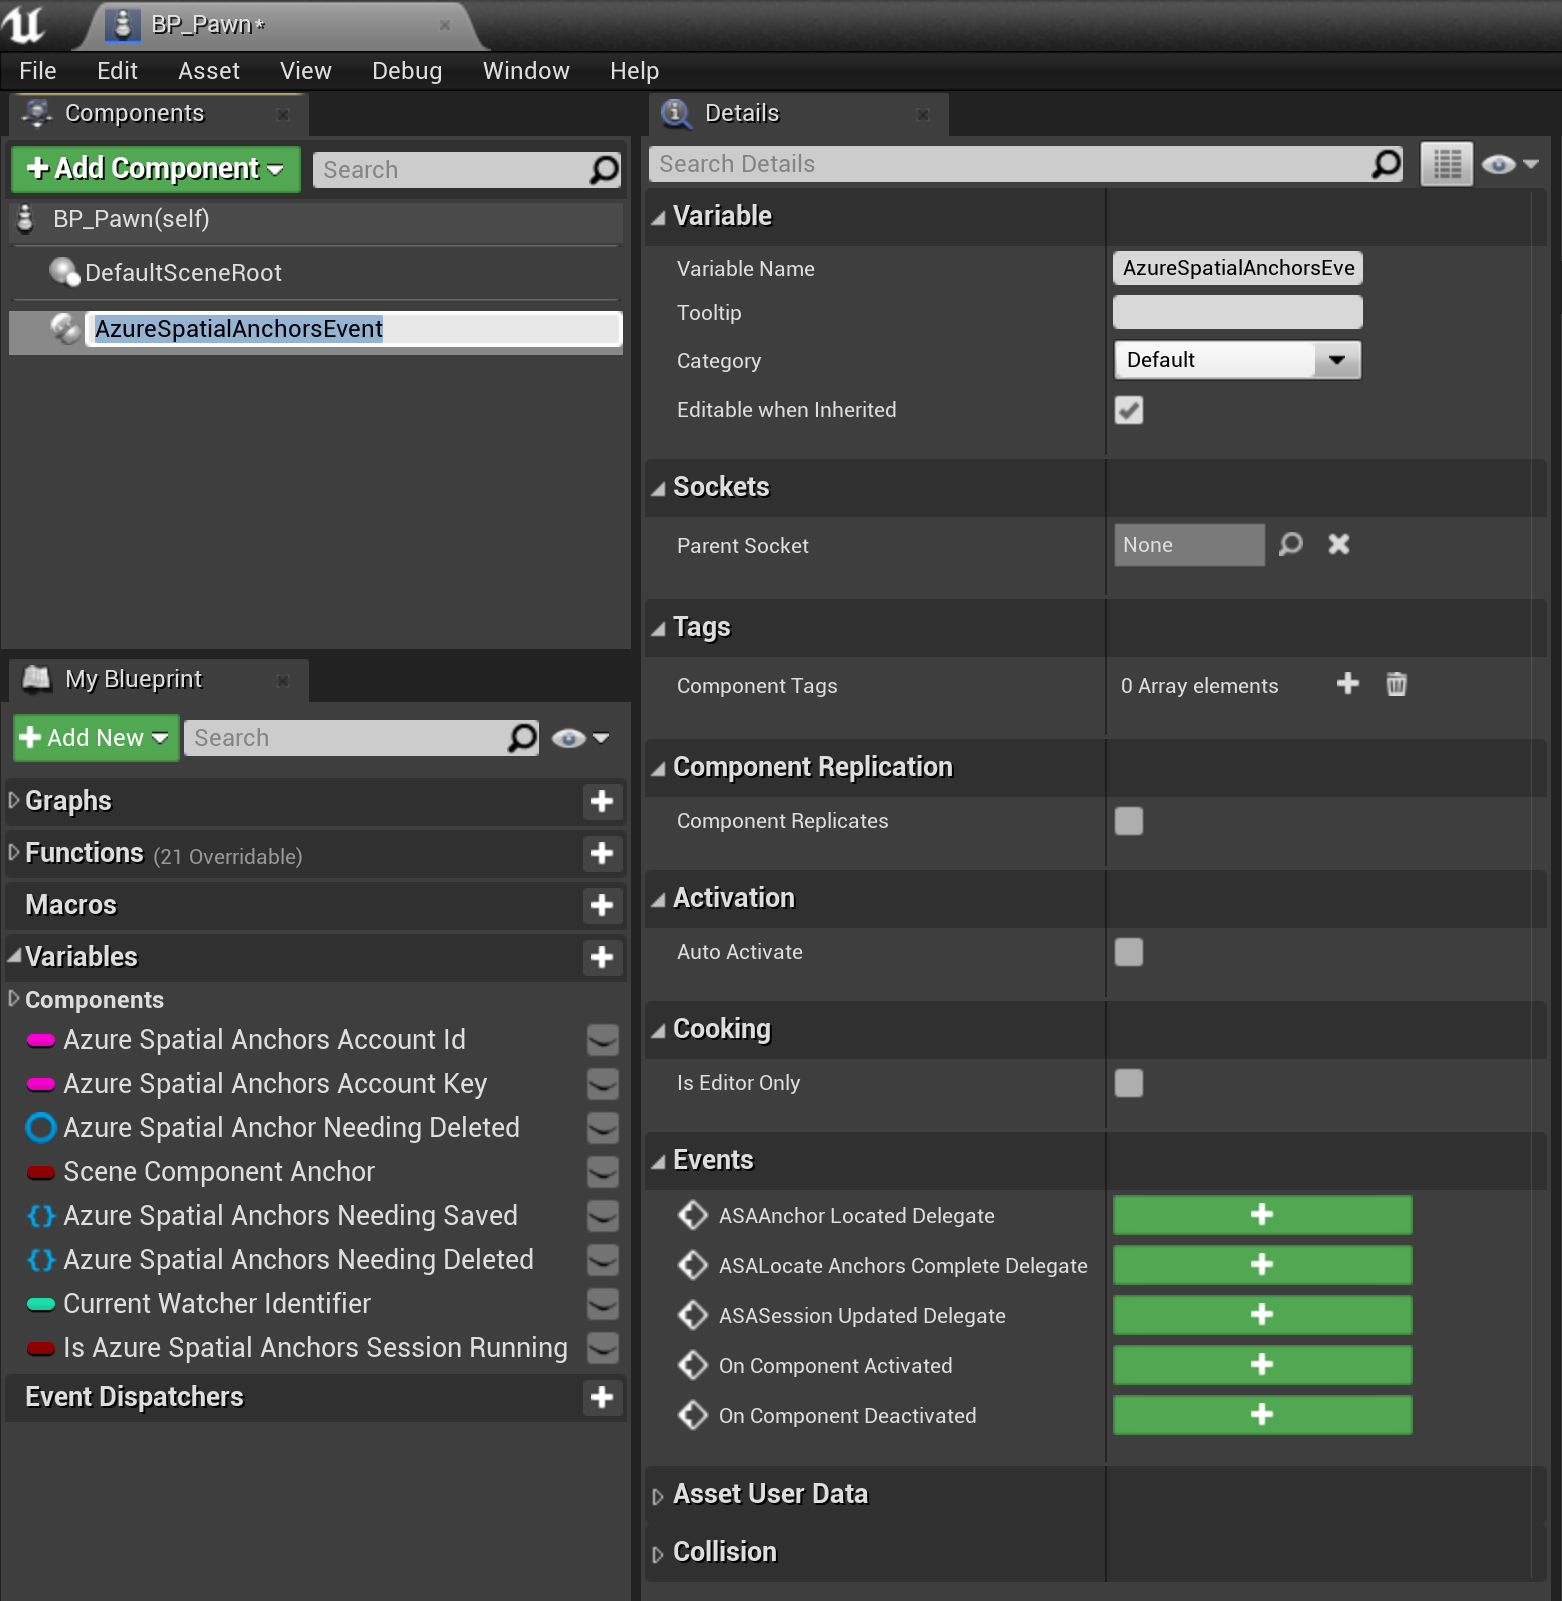The width and height of the screenshot is (1562, 1601).
Task: Click the Components panel icon
Action: [37, 113]
